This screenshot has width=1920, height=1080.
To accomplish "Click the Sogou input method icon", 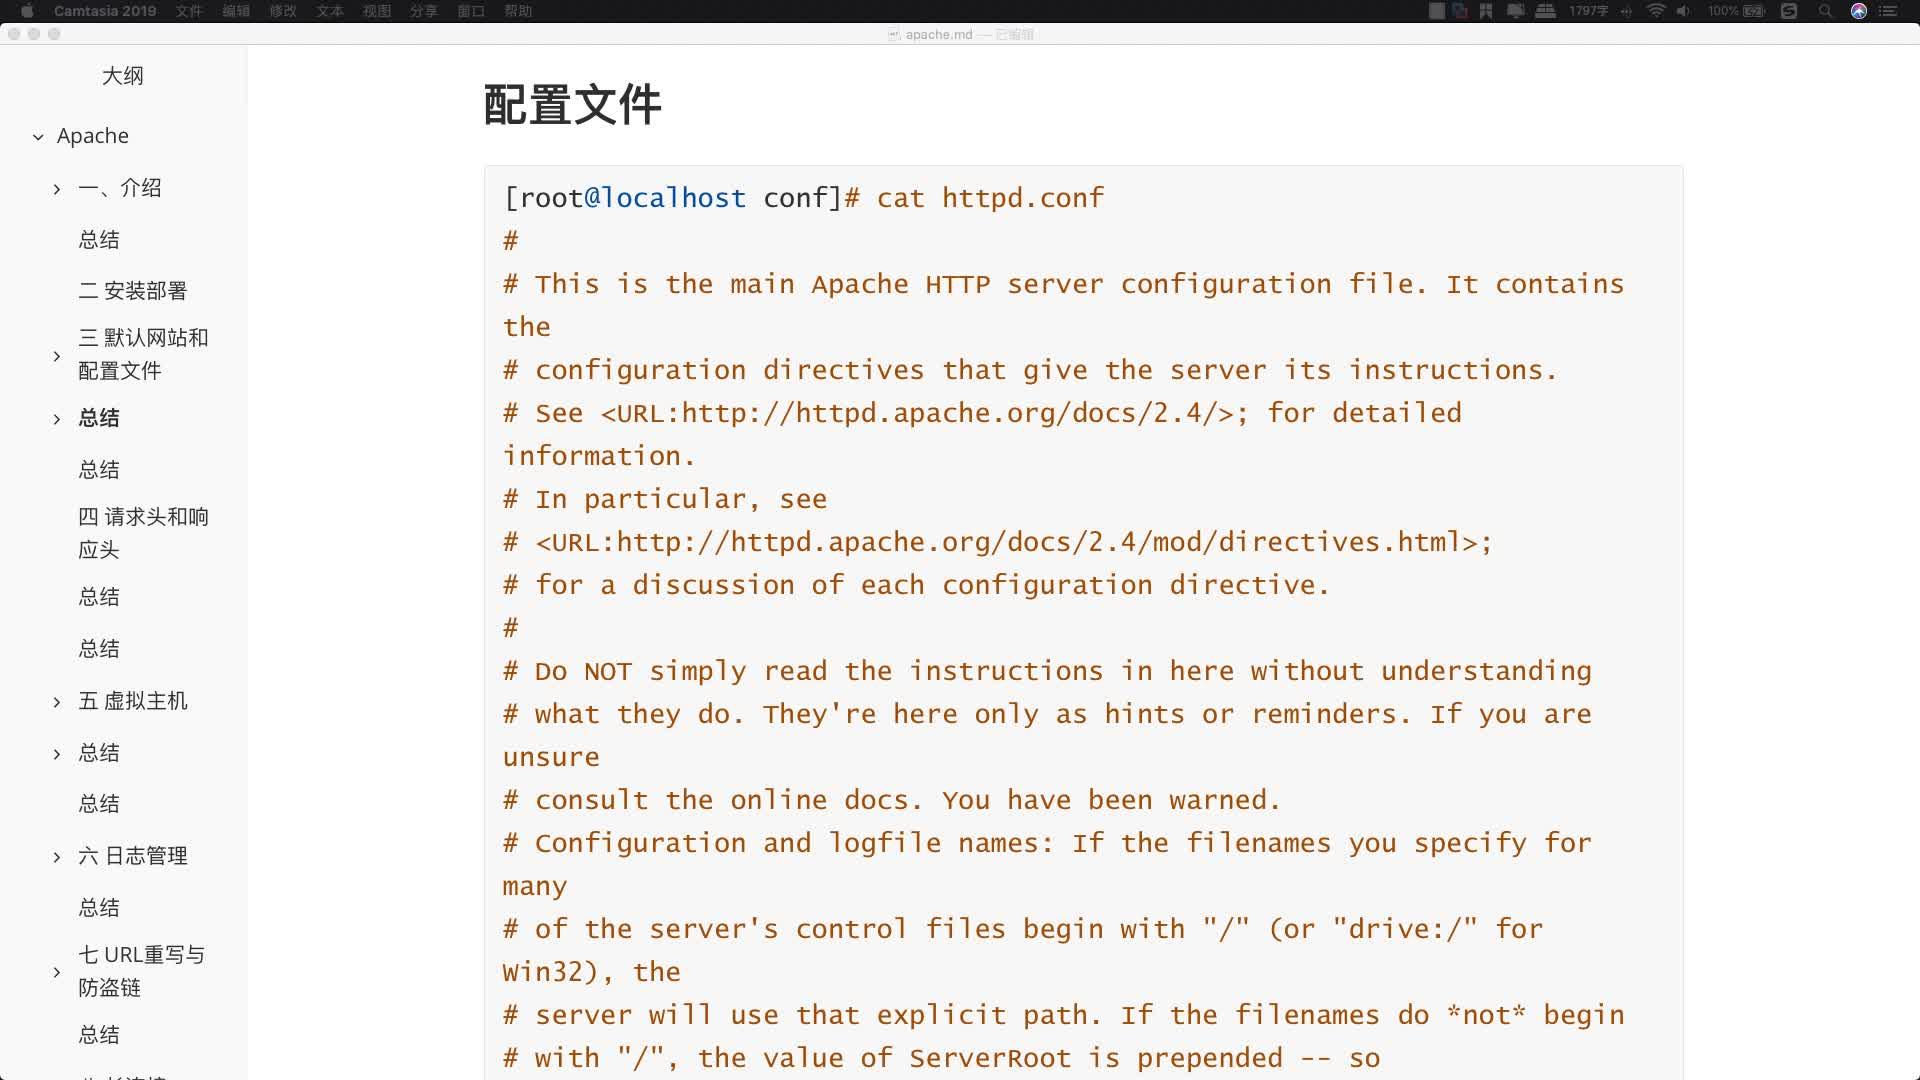I will click(1789, 11).
